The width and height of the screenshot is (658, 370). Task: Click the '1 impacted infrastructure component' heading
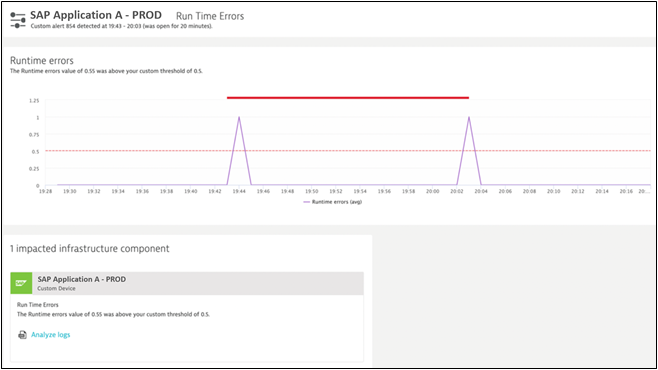(89, 248)
